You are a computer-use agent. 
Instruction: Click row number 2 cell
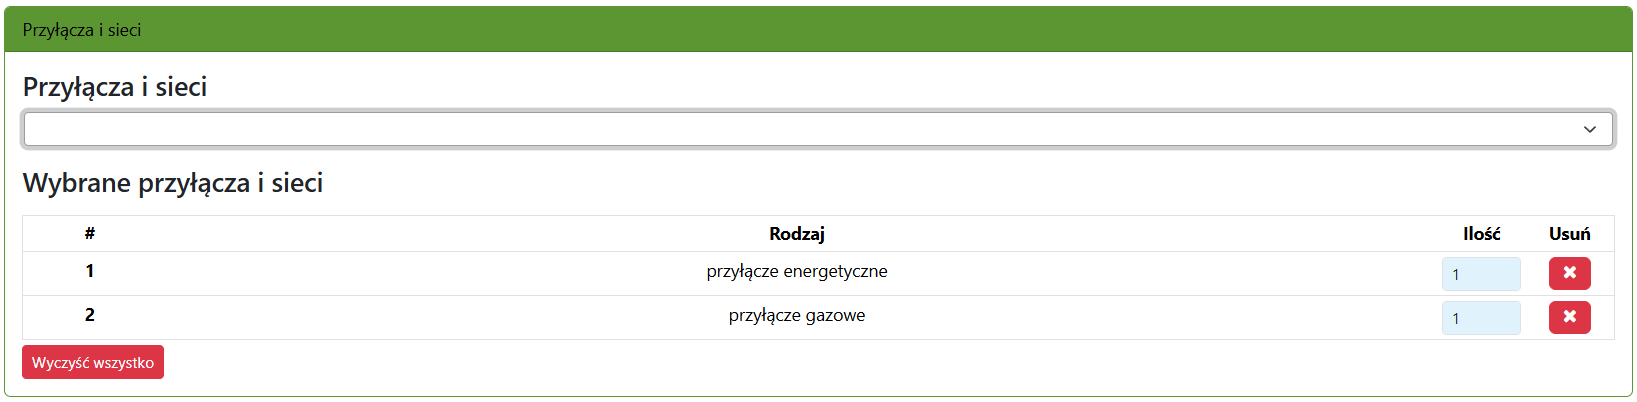(90, 315)
